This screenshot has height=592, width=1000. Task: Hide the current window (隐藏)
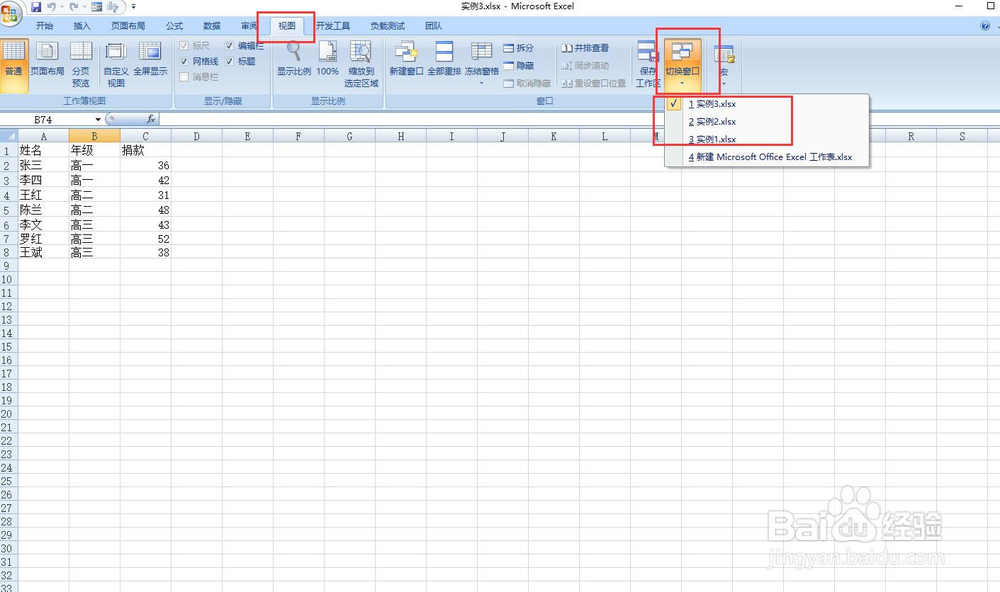[x=518, y=66]
